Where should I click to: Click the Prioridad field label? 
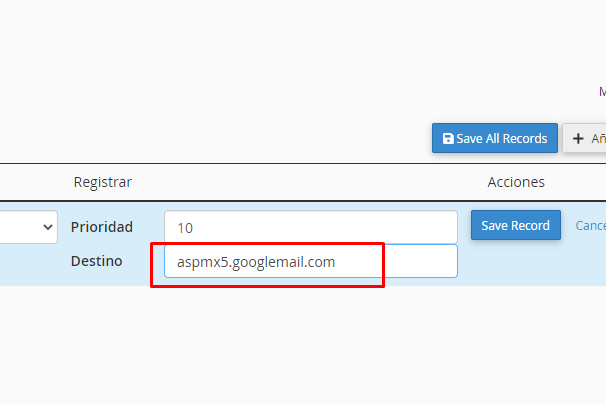pos(101,227)
